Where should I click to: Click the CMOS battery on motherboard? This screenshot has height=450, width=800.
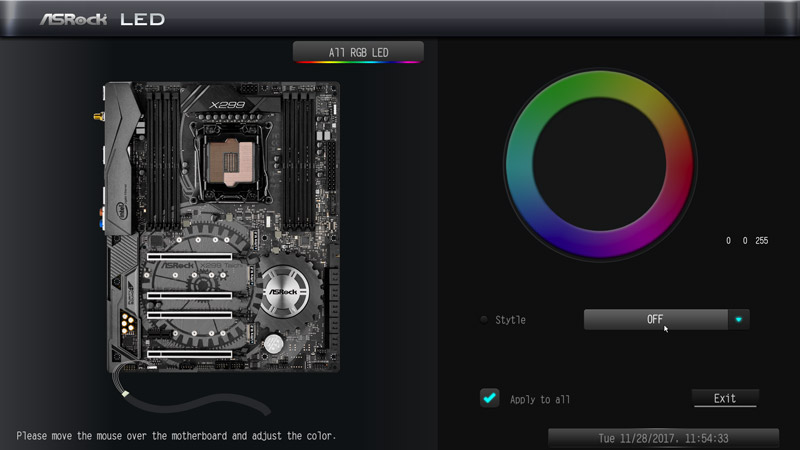pyautogui.click(x=273, y=343)
